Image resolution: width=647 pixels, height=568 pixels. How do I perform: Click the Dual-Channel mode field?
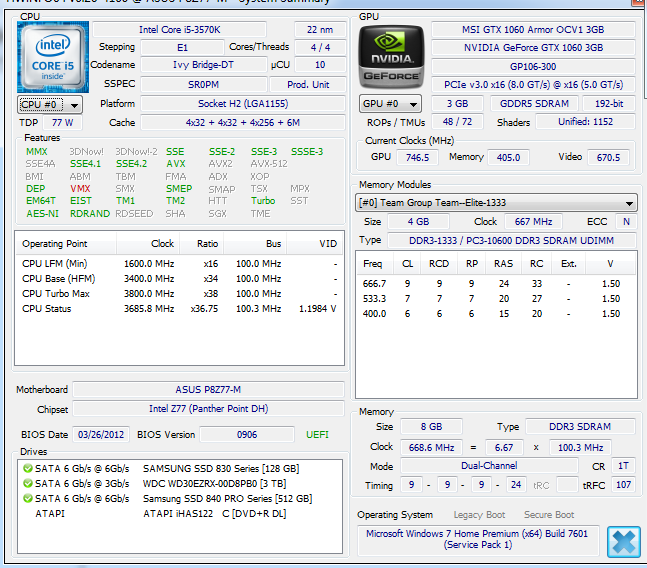489,466
